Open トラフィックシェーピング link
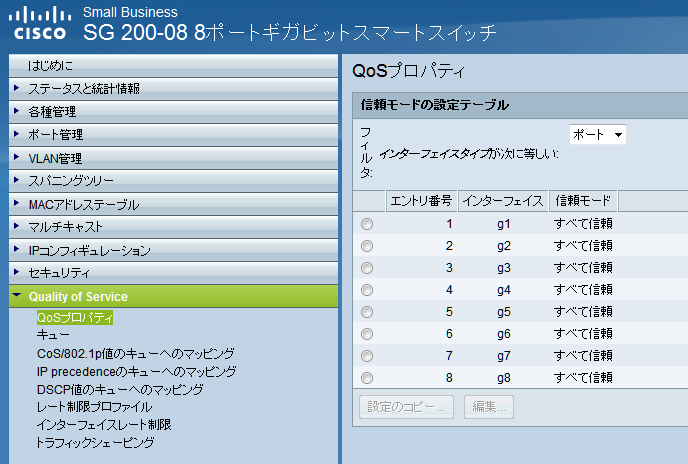This screenshot has width=688, height=464. [x=95, y=442]
